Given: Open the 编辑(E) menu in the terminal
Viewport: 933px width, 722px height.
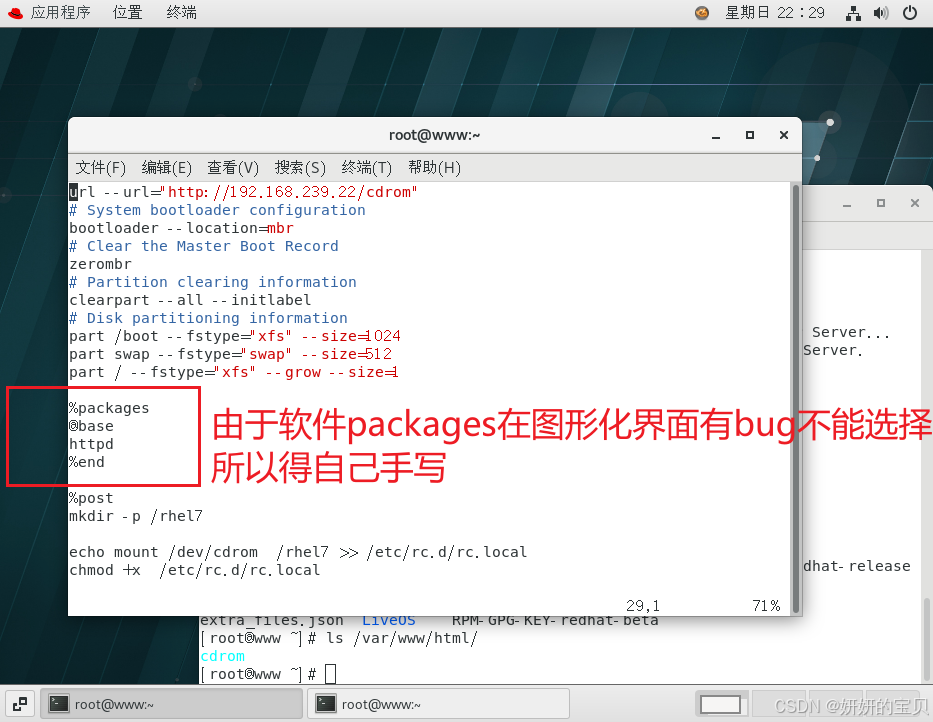Looking at the screenshot, I should click(167, 168).
